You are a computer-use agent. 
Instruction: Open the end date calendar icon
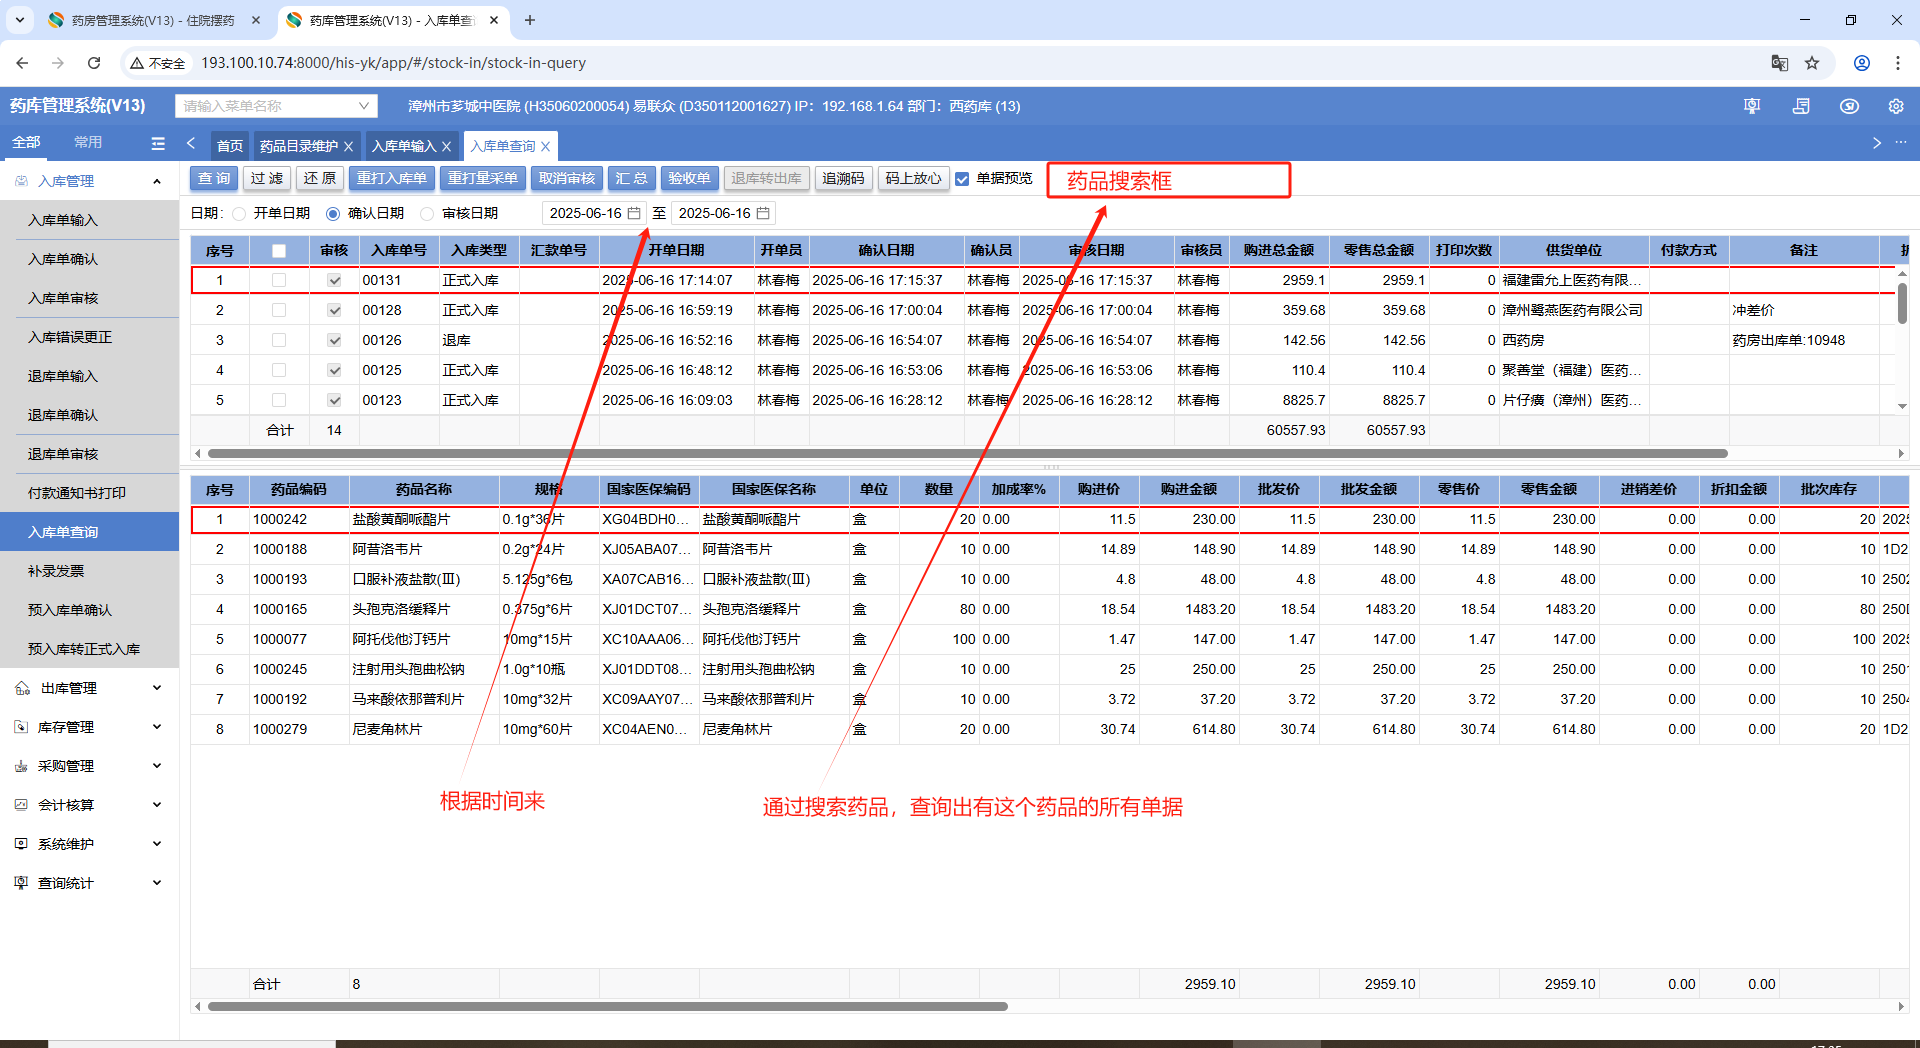click(x=763, y=213)
